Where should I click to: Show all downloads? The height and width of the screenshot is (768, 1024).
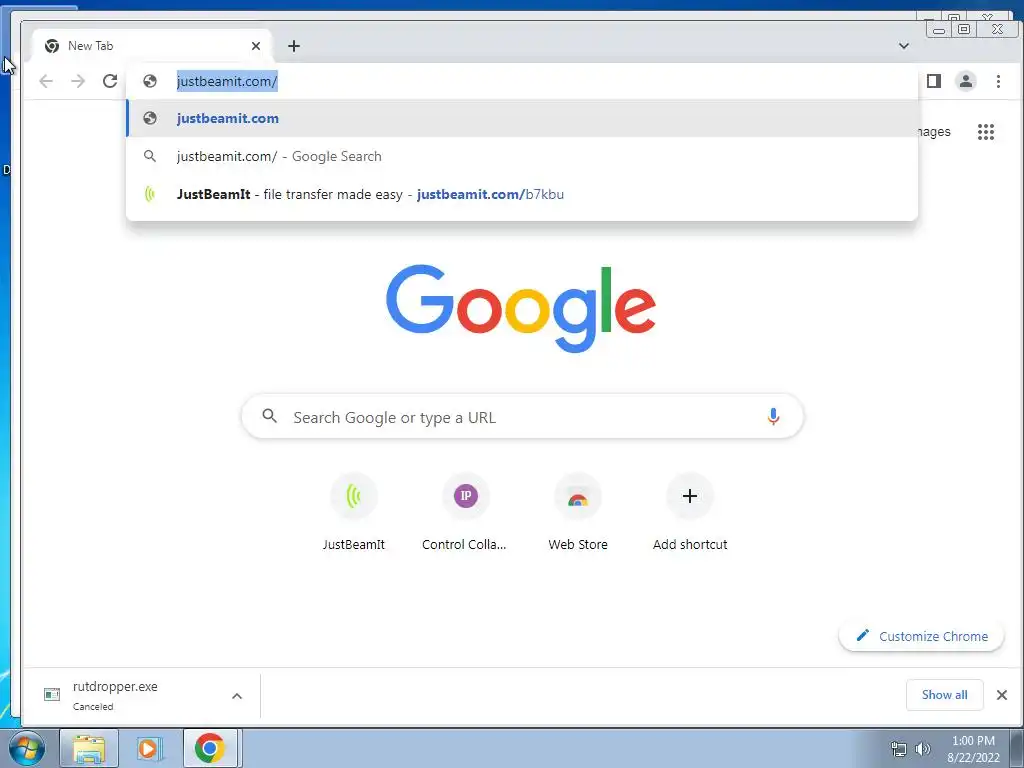pyautogui.click(x=944, y=695)
